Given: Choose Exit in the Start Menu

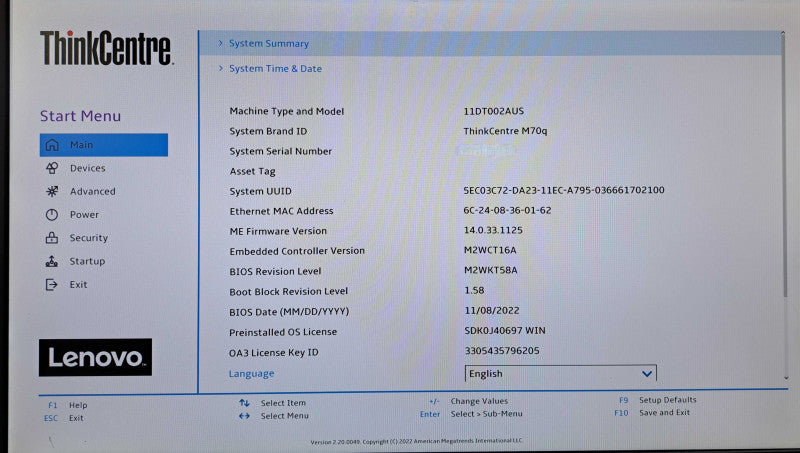Looking at the screenshot, I should (79, 285).
